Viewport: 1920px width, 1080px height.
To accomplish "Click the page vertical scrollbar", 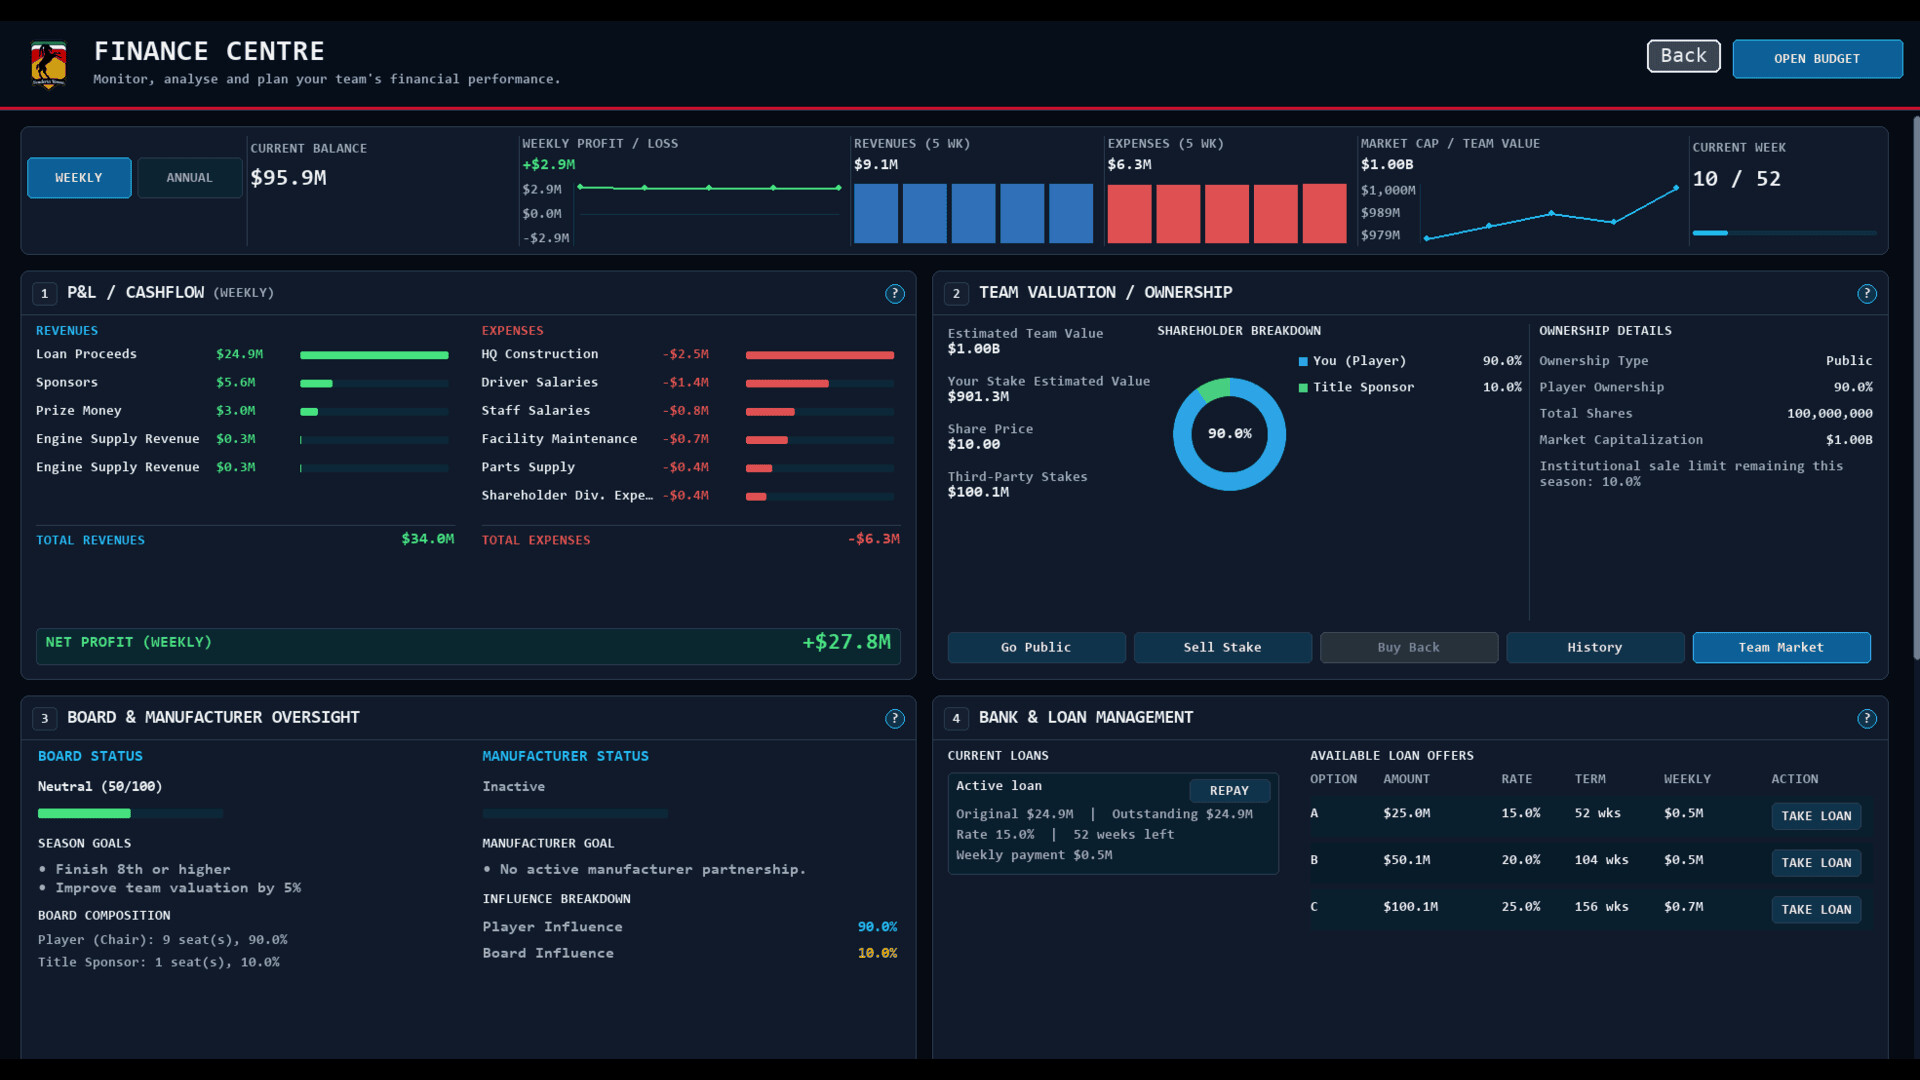I will (1915, 388).
